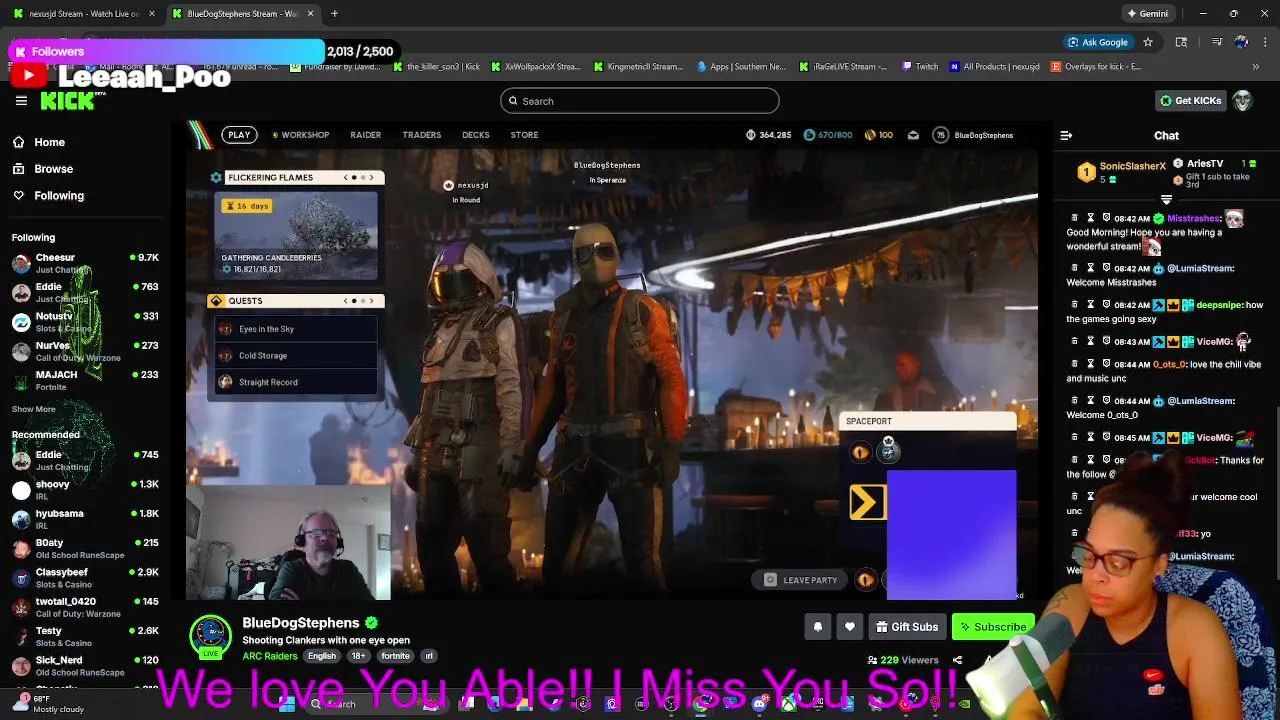
Task: Click the Get KICKs button
Action: click(x=1190, y=101)
